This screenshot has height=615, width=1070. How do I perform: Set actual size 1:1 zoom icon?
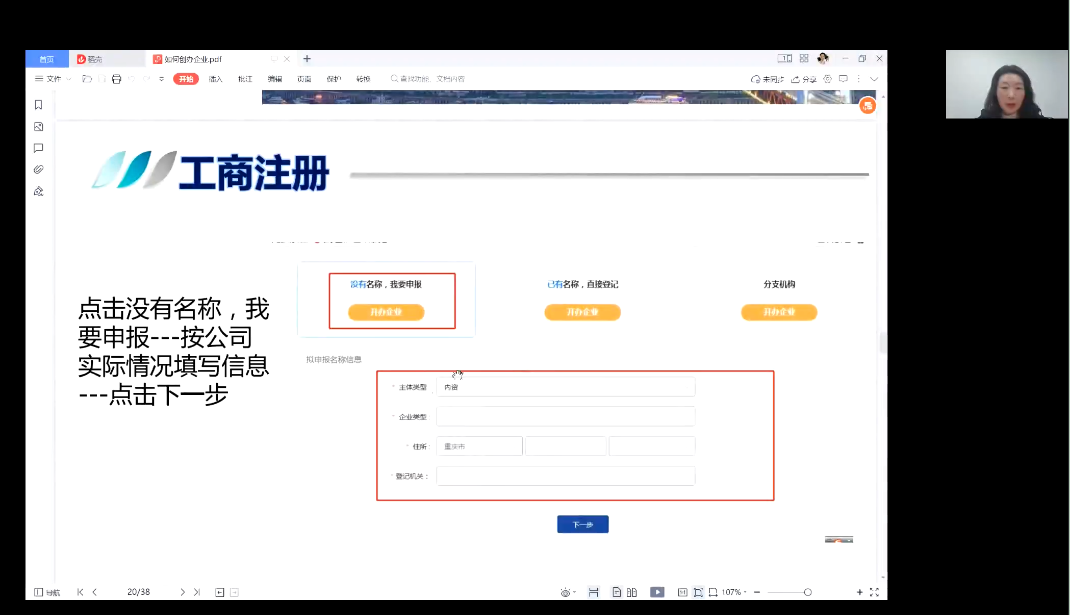tap(682, 592)
